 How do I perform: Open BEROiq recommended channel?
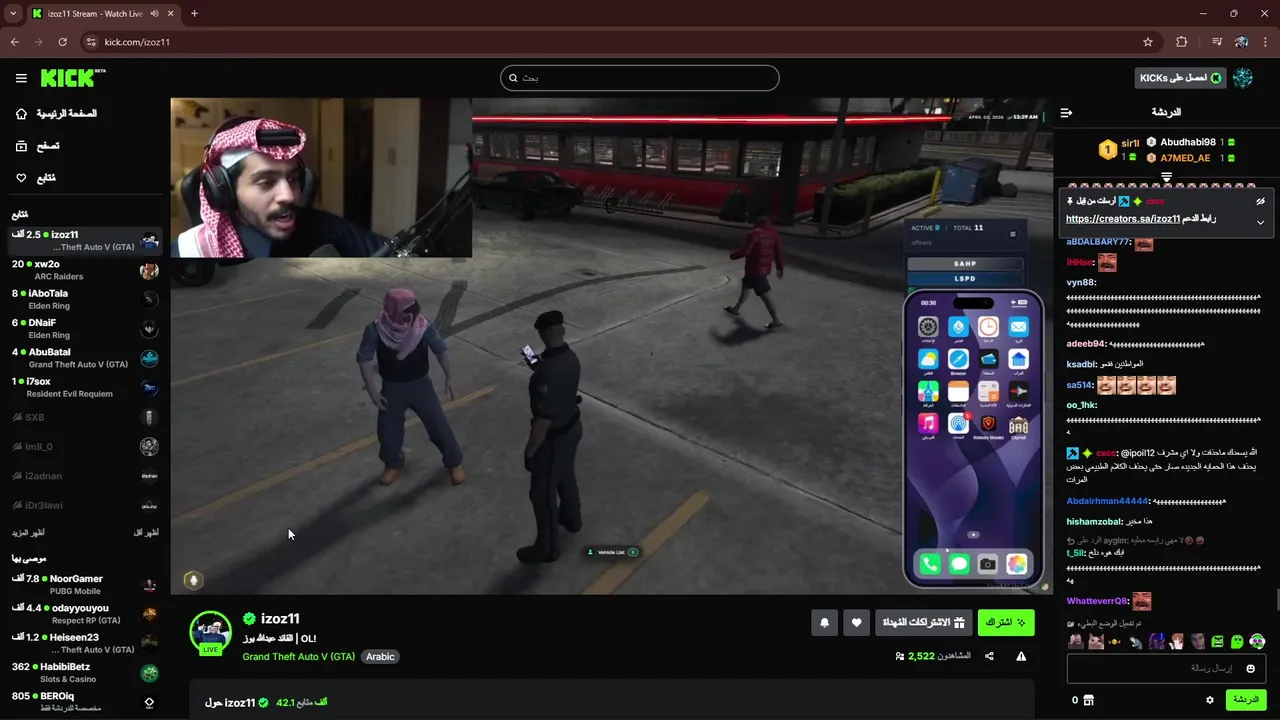click(85, 701)
